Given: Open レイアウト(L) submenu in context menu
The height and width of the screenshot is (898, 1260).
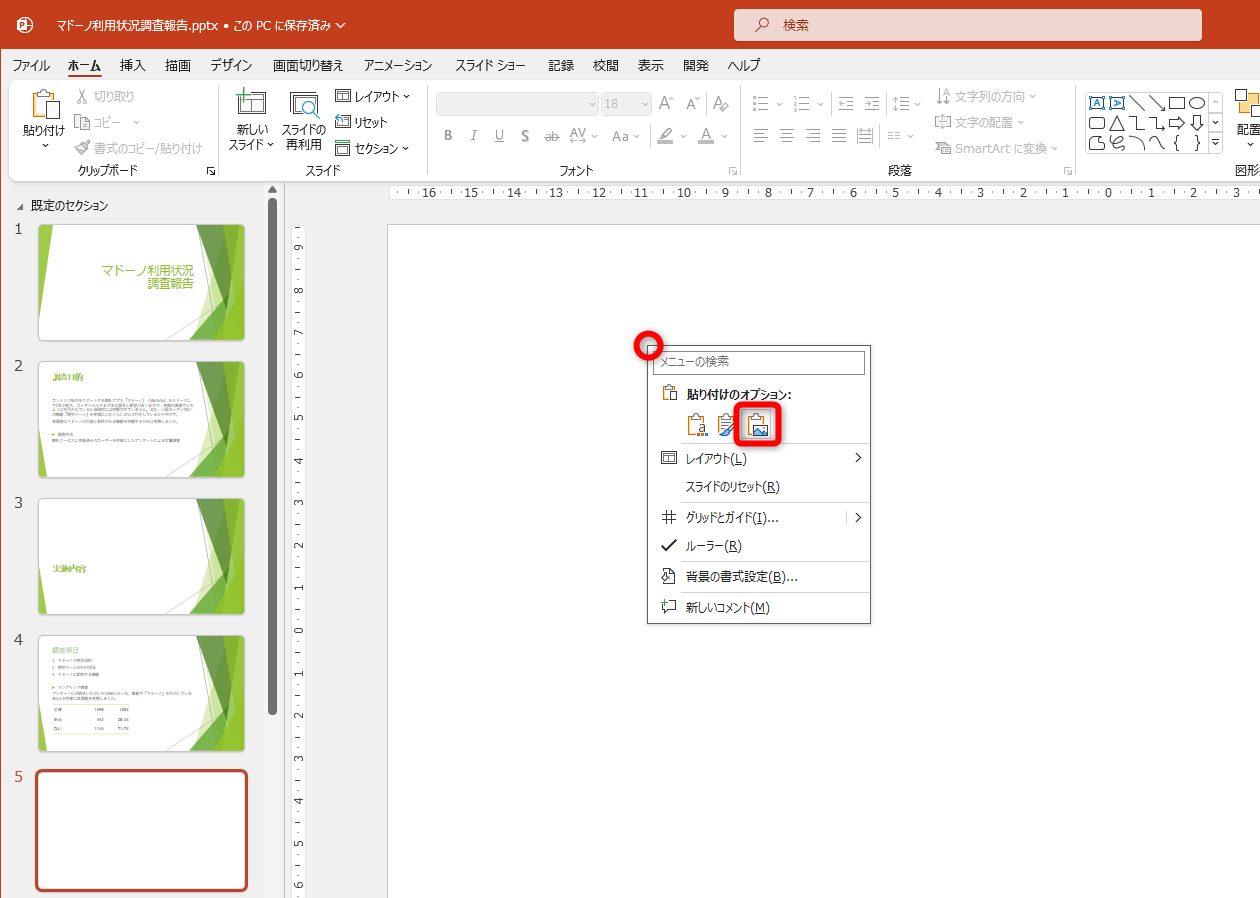Looking at the screenshot, I should point(760,458).
